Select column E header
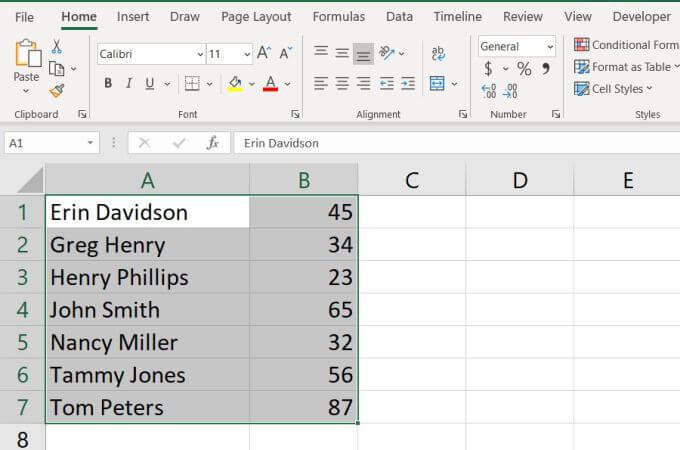This screenshot has width=680, height=450. click(627, 179)
